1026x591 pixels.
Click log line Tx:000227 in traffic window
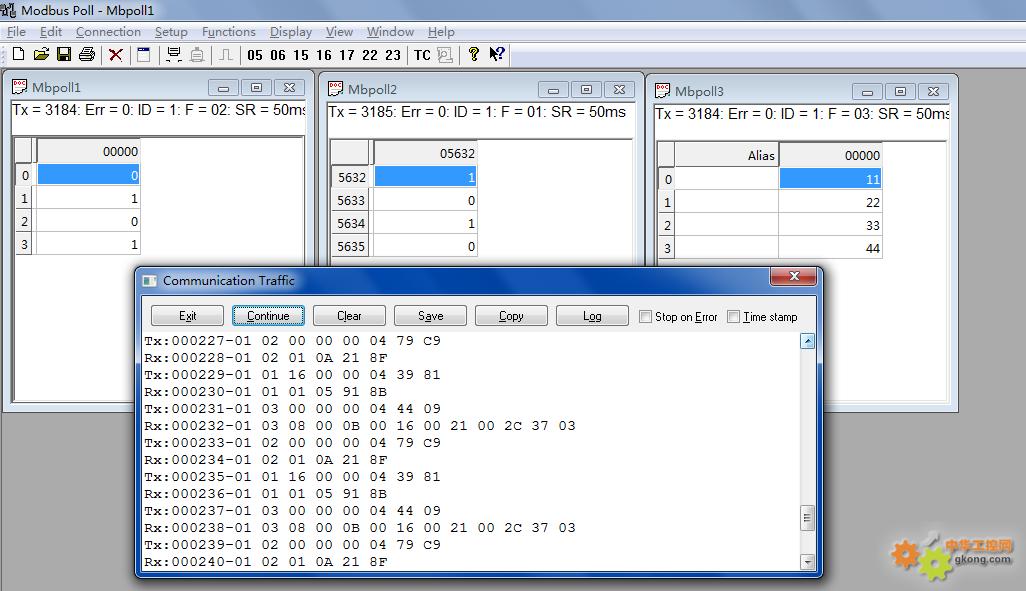(292, 340)
